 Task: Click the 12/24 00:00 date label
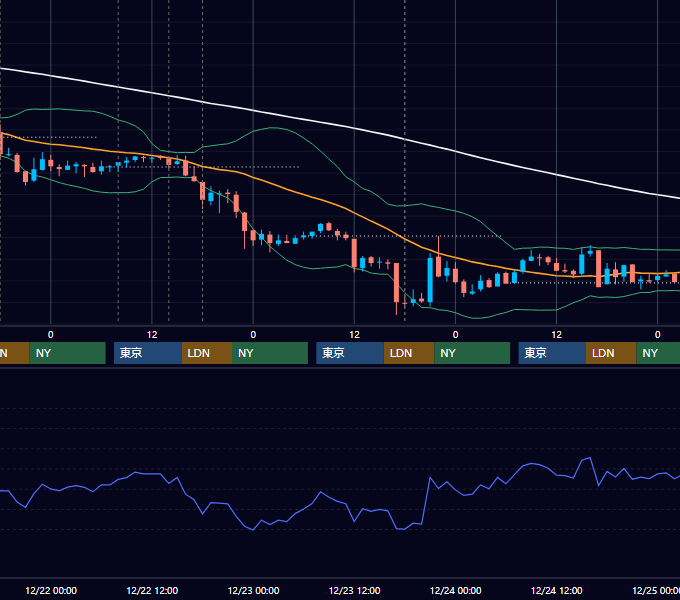[x=455, y=590]
